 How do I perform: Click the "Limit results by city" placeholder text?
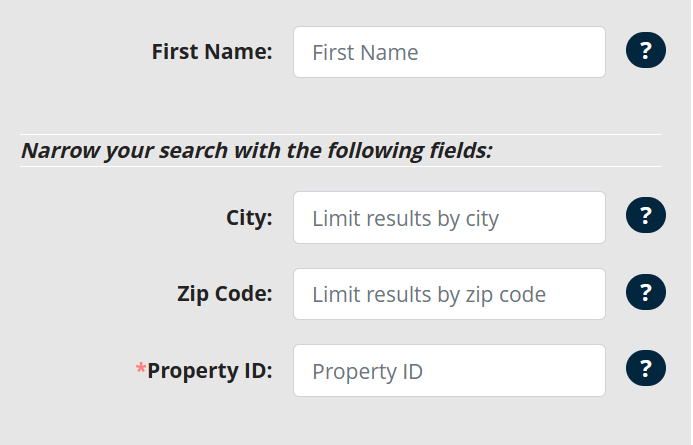[x=405, y=218]
